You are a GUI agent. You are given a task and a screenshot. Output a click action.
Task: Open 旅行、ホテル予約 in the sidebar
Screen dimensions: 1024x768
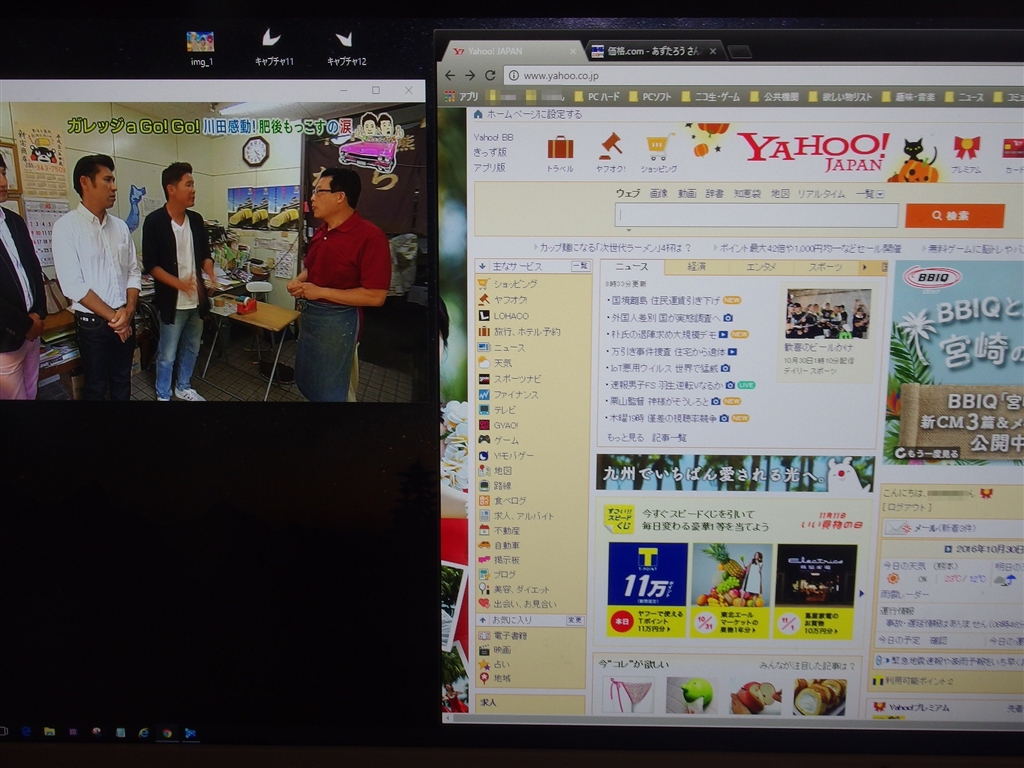[x=519, y=332]
